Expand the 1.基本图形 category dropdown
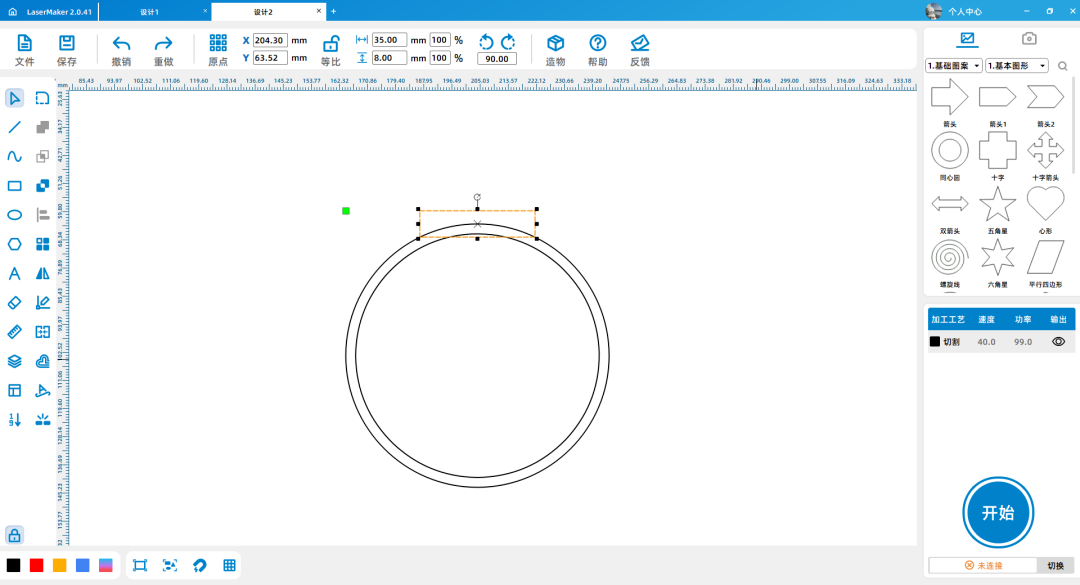The width and height of the screenshot is (1080, 585). tap(1016, 66)
